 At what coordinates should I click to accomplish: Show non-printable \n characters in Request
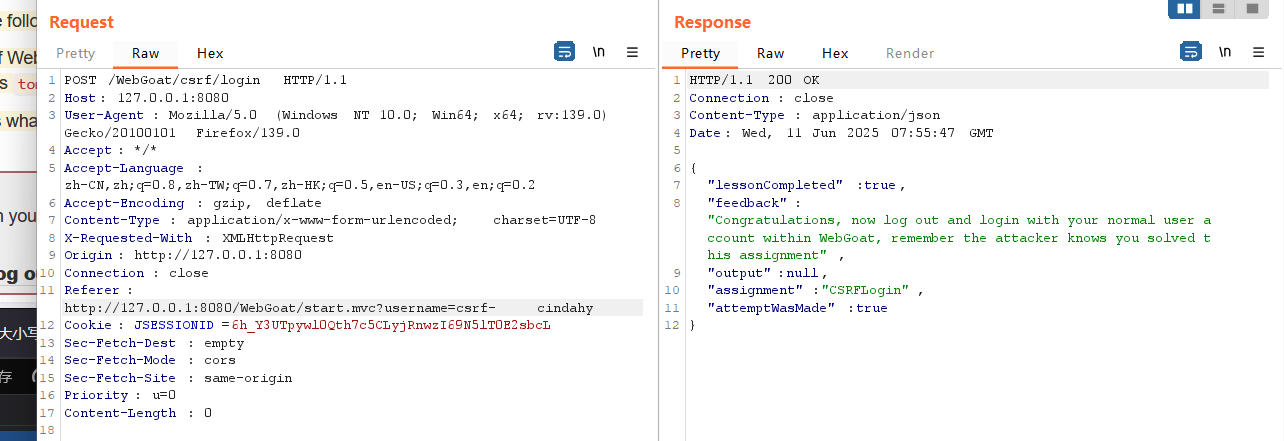click(x=598, y=52)
